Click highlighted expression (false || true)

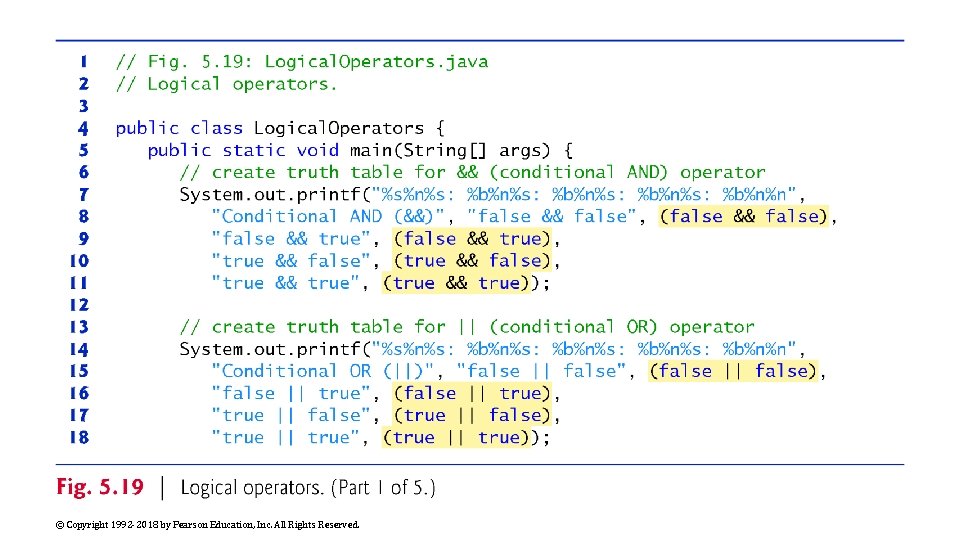[x=472, y=393]
